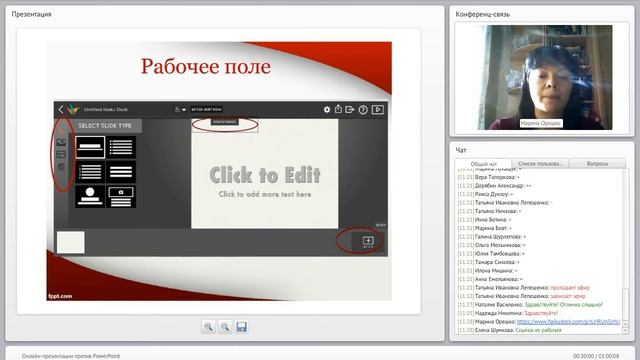The image size is (640, 360).
Task: Click the Марина Орешко name label on video
Action: coord(541,123)
